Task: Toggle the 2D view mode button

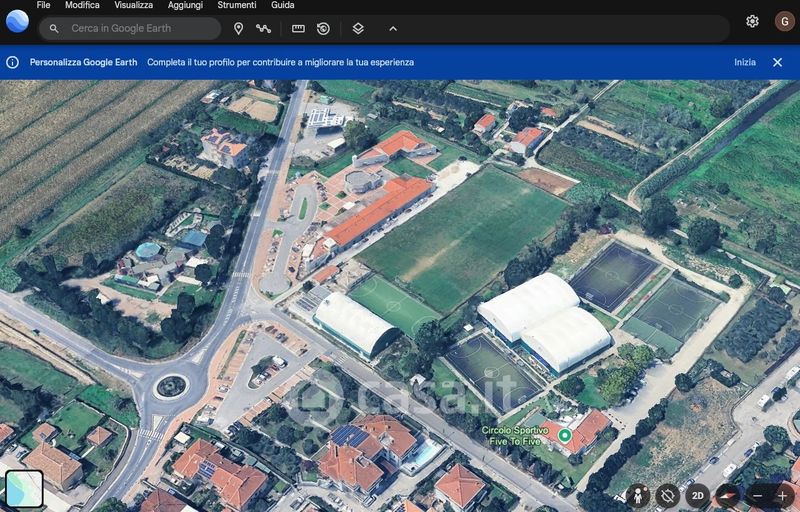Action: [x=698, y=495]
